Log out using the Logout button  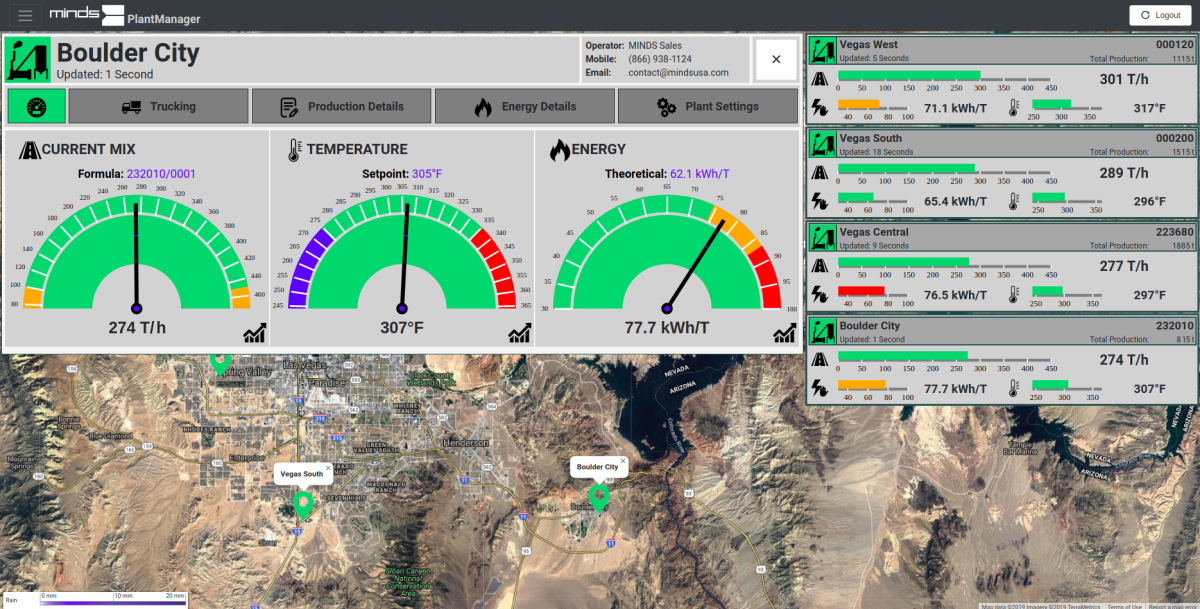point(1160,15)
